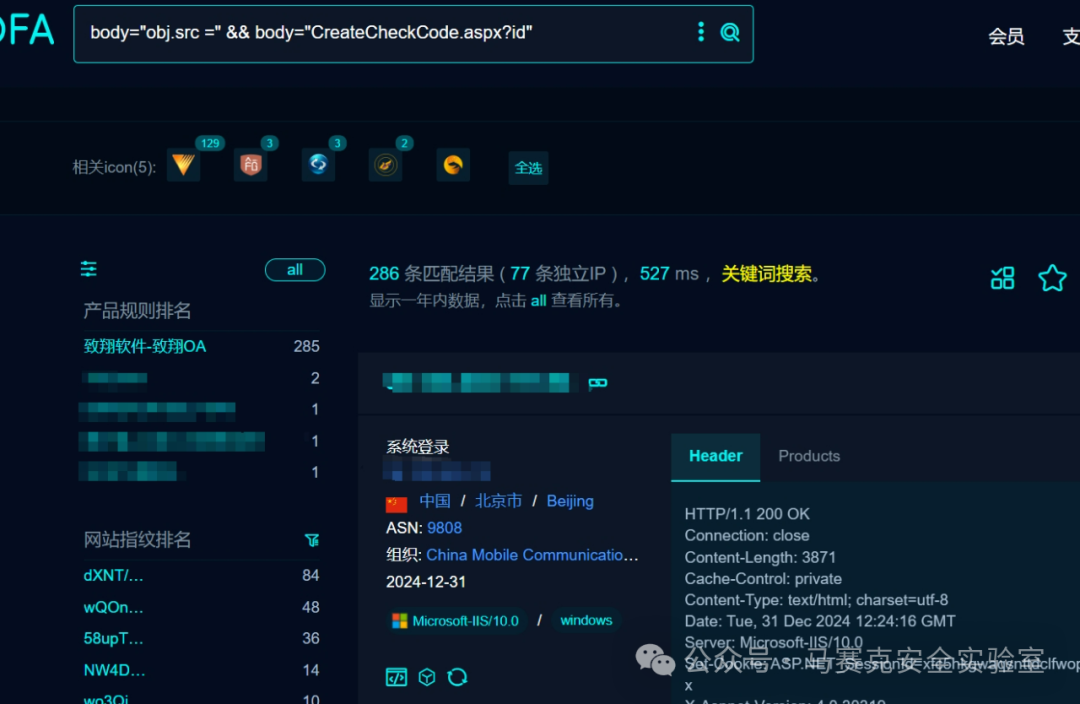Click the link chain icon beside result host

(x=598, y=383)
